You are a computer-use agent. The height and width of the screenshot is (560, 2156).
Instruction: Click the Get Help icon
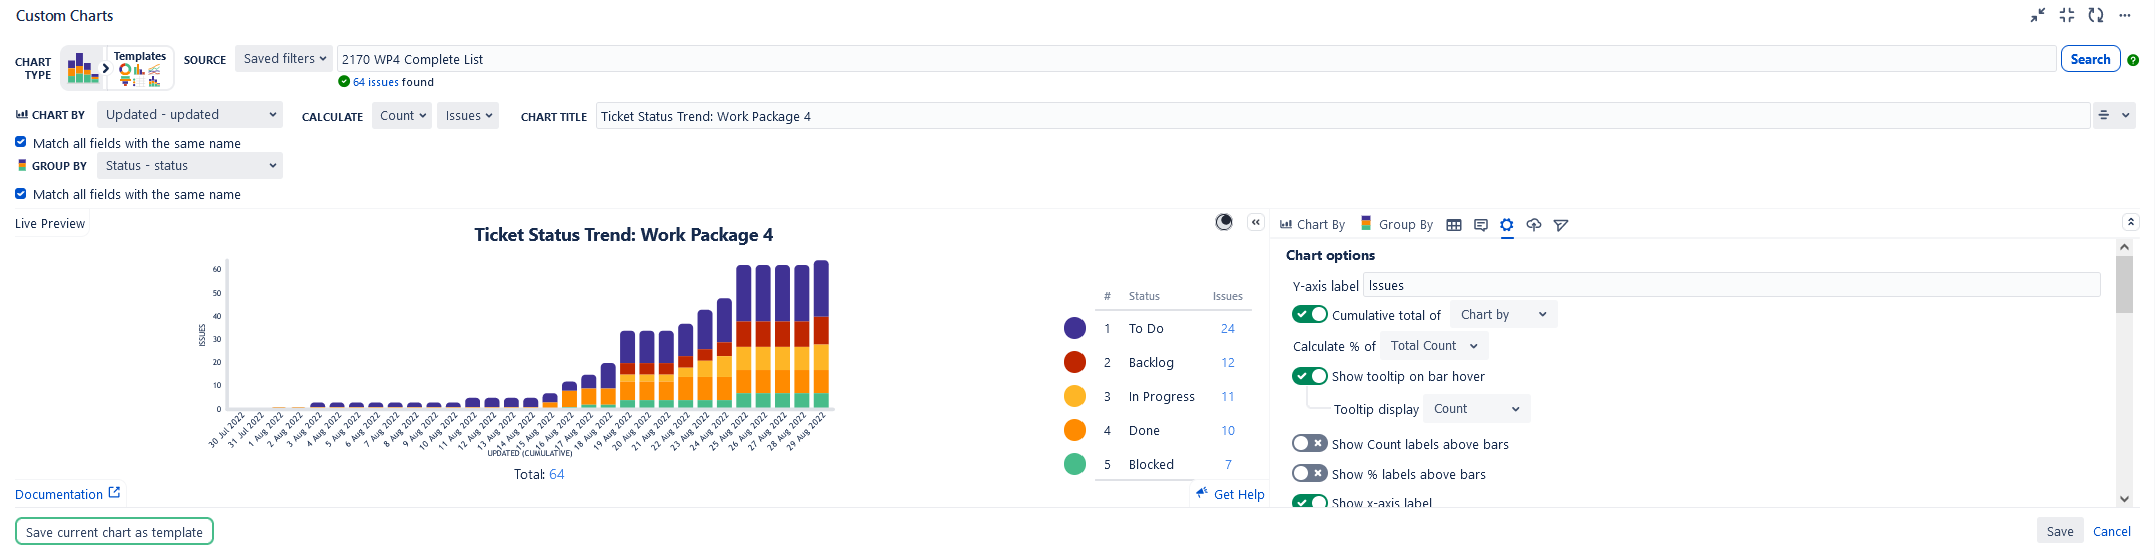[x=1202, y=493]
